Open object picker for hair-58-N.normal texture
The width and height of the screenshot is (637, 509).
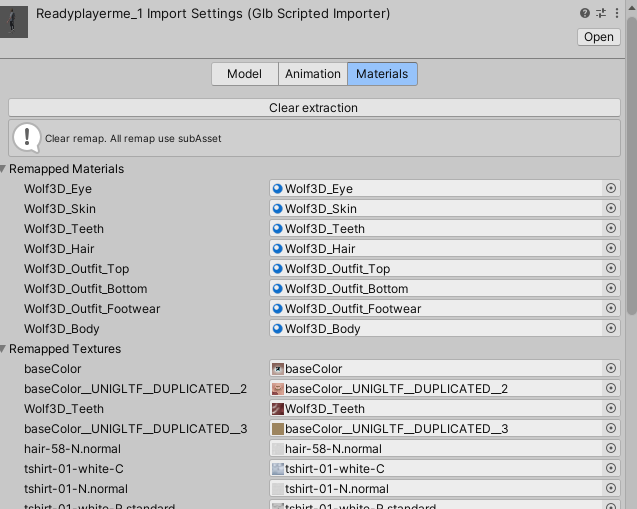[x=611, y=448]
